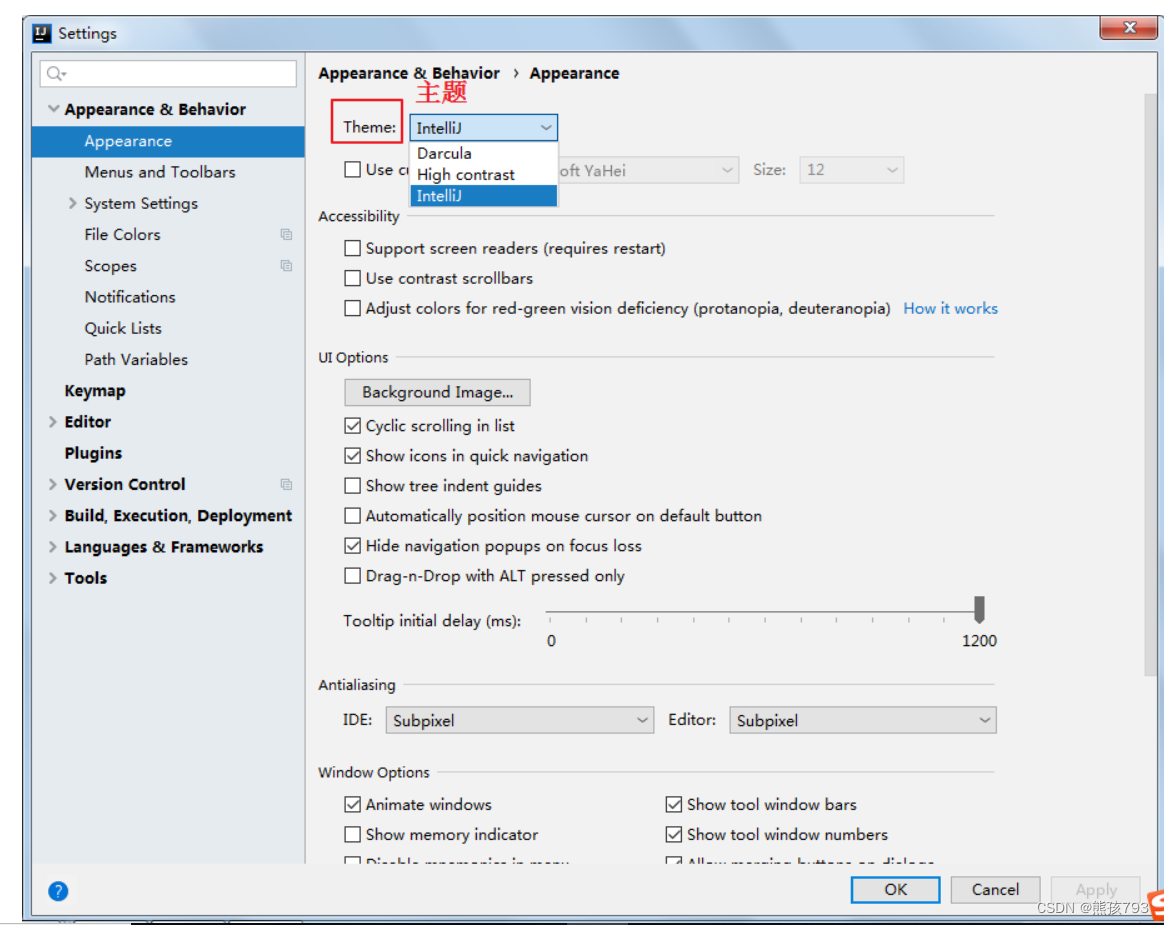Viewport: 1164px width, 925px height.
Task: Open Notifications settings page
Action: (130, 297)
